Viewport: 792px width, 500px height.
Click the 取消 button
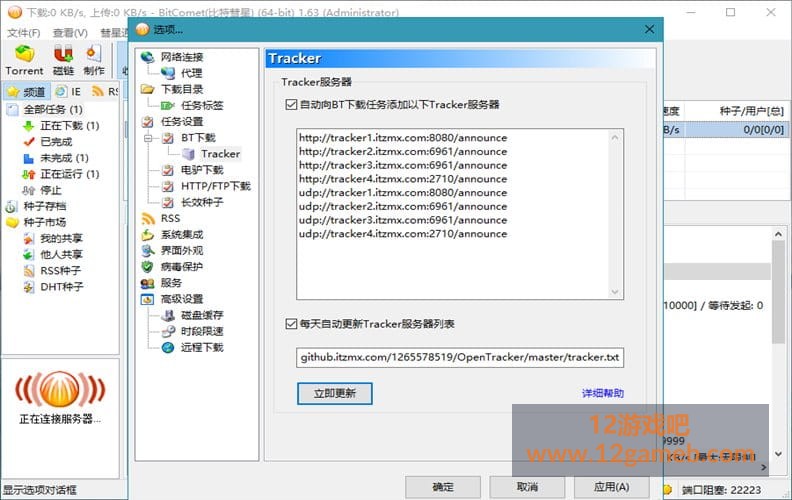click(527, 487)
